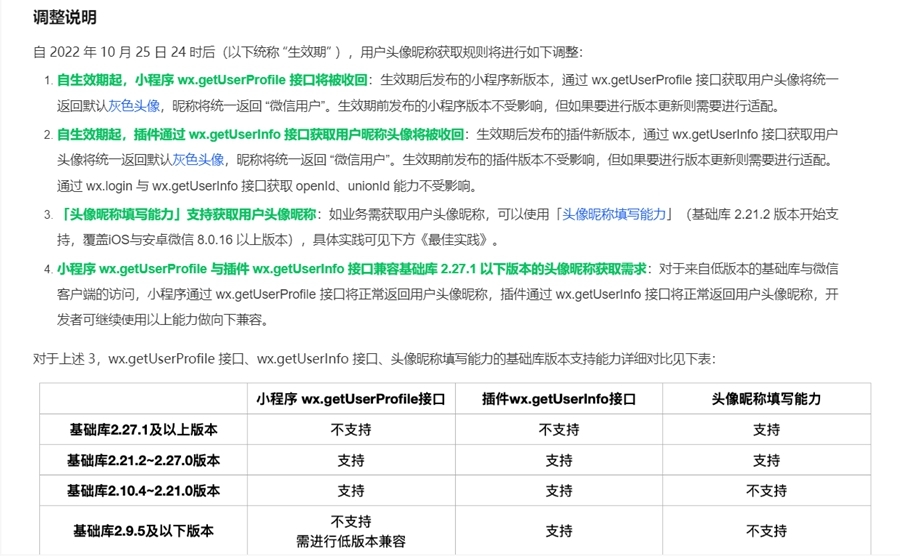Click the sentence starting 自 2022 年 10 月 25 日
Viewport: 900px width, 556px height.
click(308, 52)
